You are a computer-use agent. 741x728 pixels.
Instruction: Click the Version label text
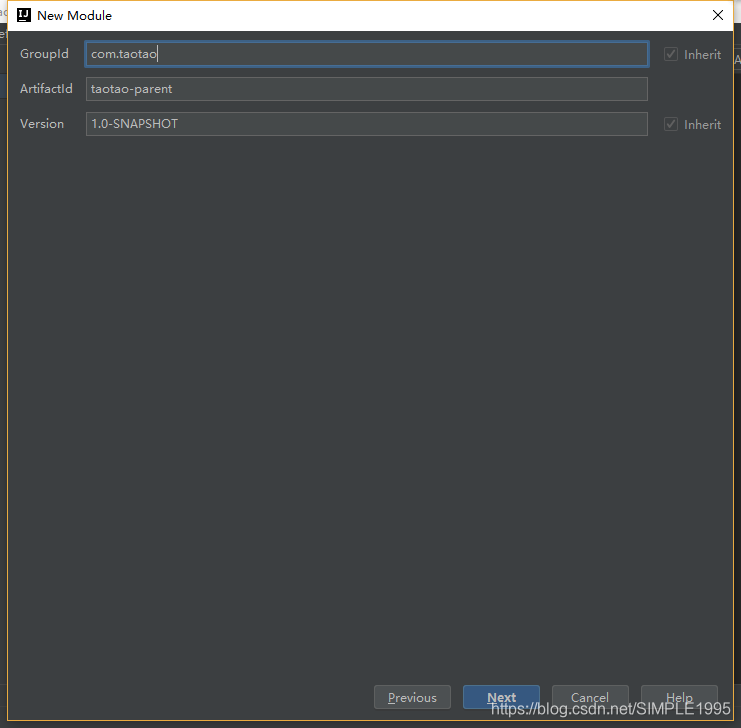click(42, 124)
